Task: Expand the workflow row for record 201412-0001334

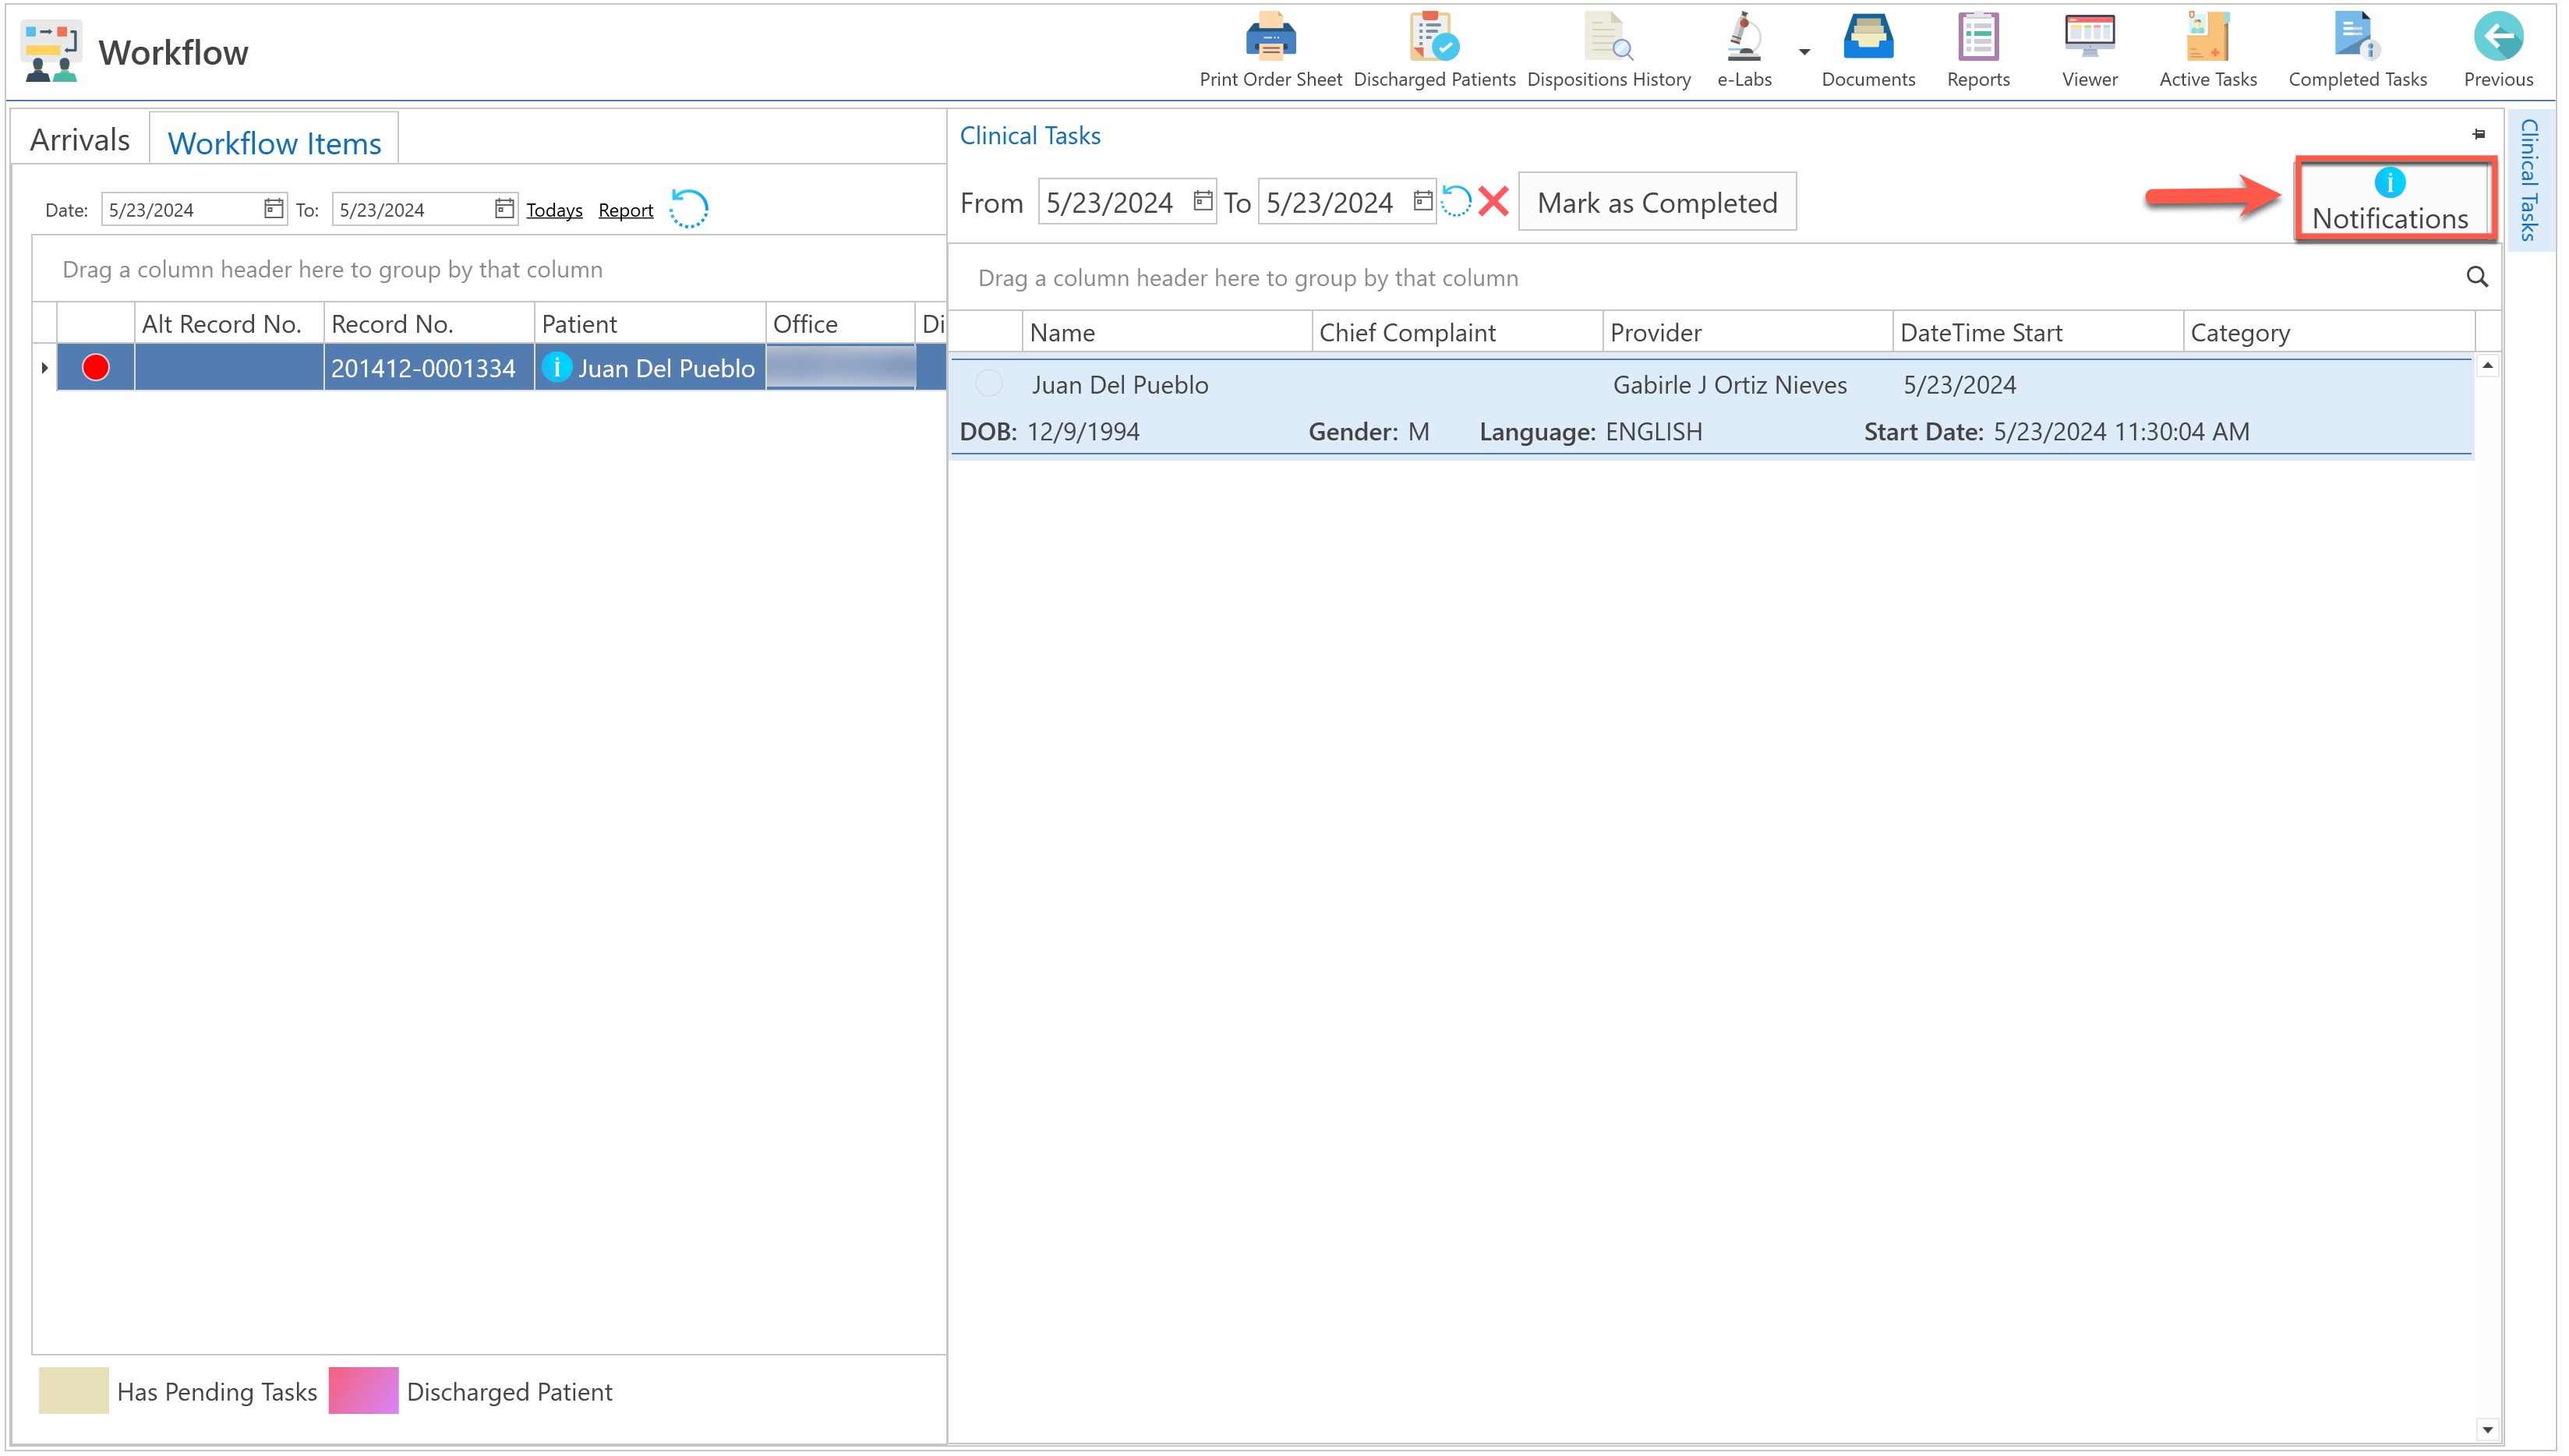Action: point(44,368)
